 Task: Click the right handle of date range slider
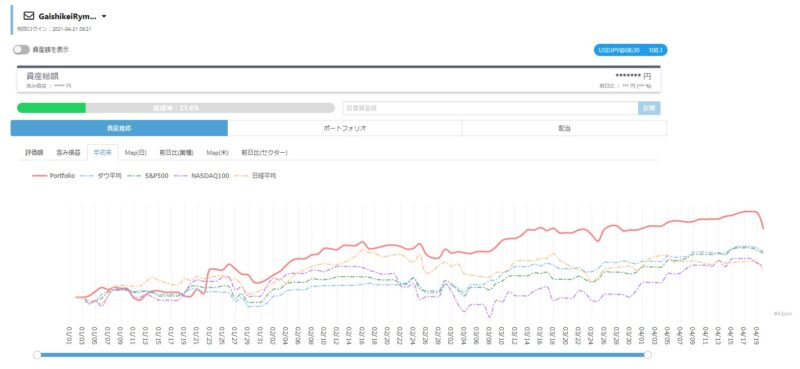click(647, 355)
